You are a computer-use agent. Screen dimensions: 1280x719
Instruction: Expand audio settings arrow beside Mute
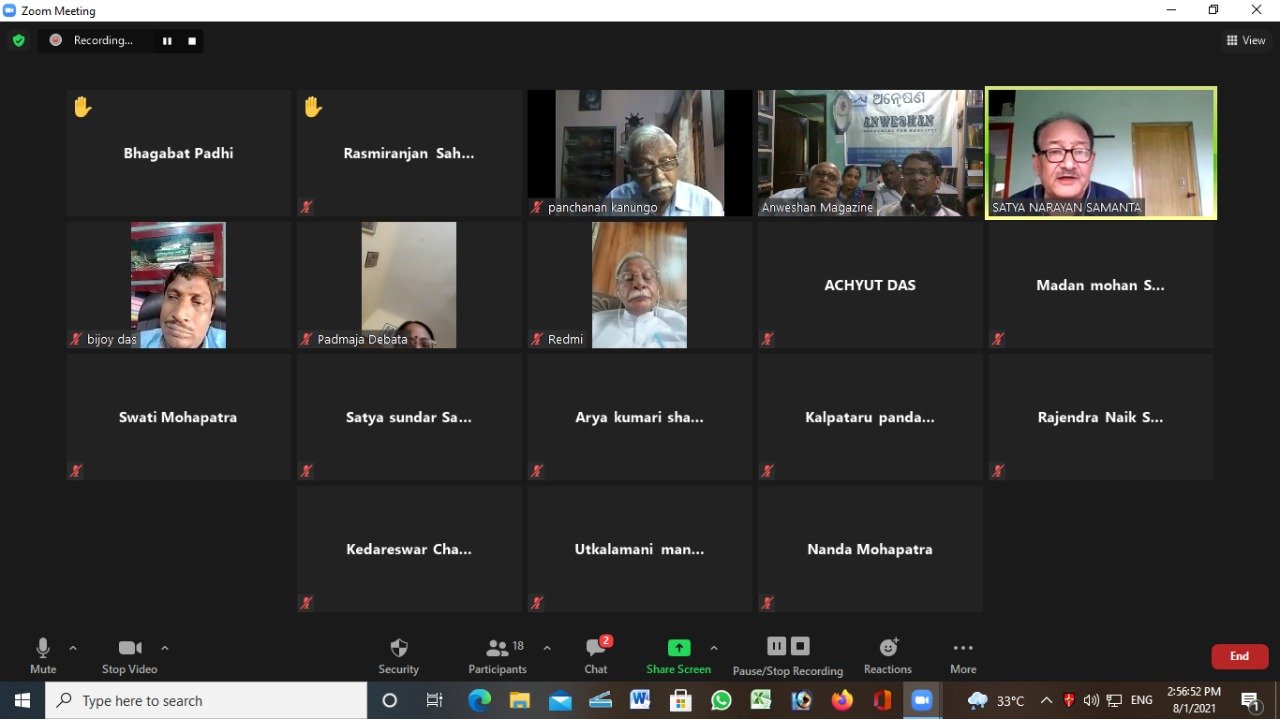(x=73, y=648)
